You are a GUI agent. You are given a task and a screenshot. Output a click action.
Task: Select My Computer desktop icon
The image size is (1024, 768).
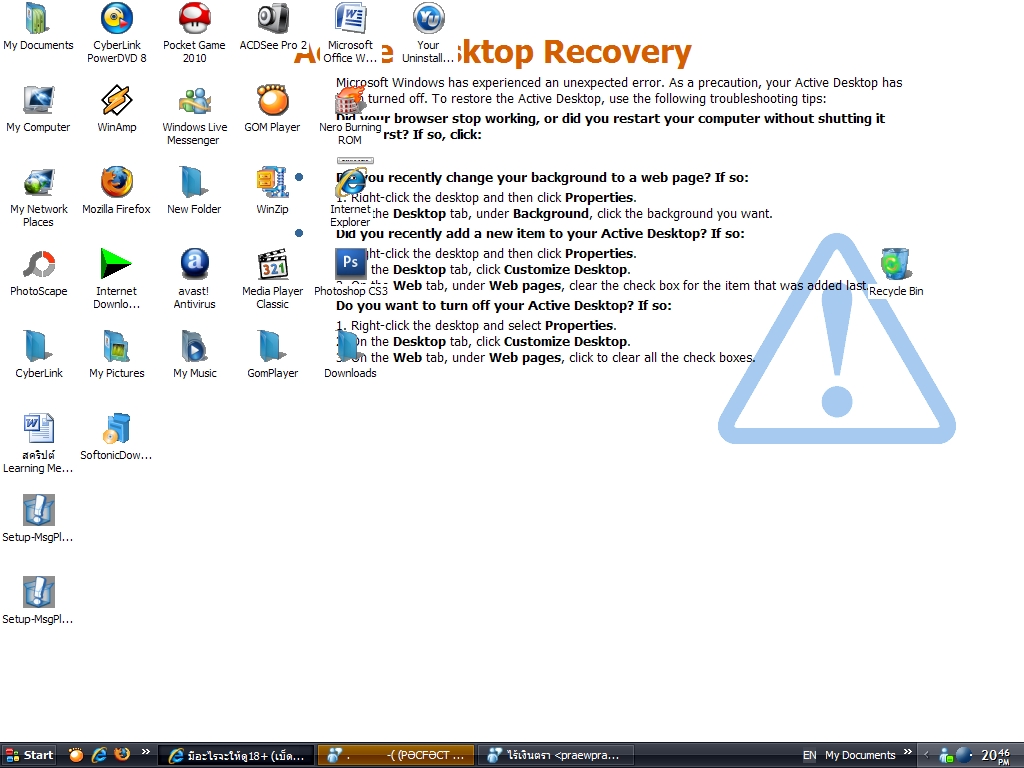(38, 109)
